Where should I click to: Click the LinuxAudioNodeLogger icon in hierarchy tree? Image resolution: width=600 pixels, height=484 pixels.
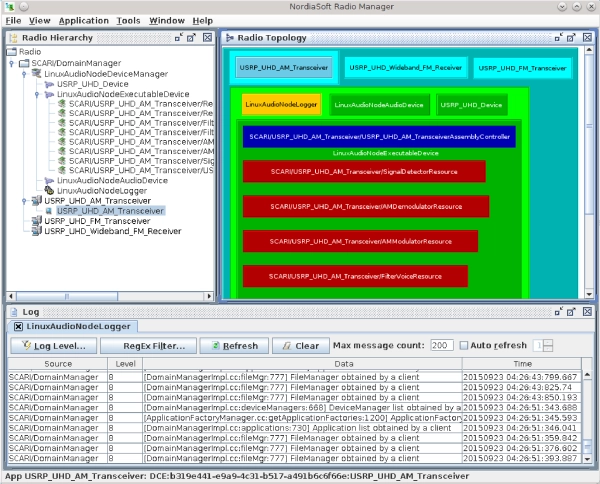point(49,190)
